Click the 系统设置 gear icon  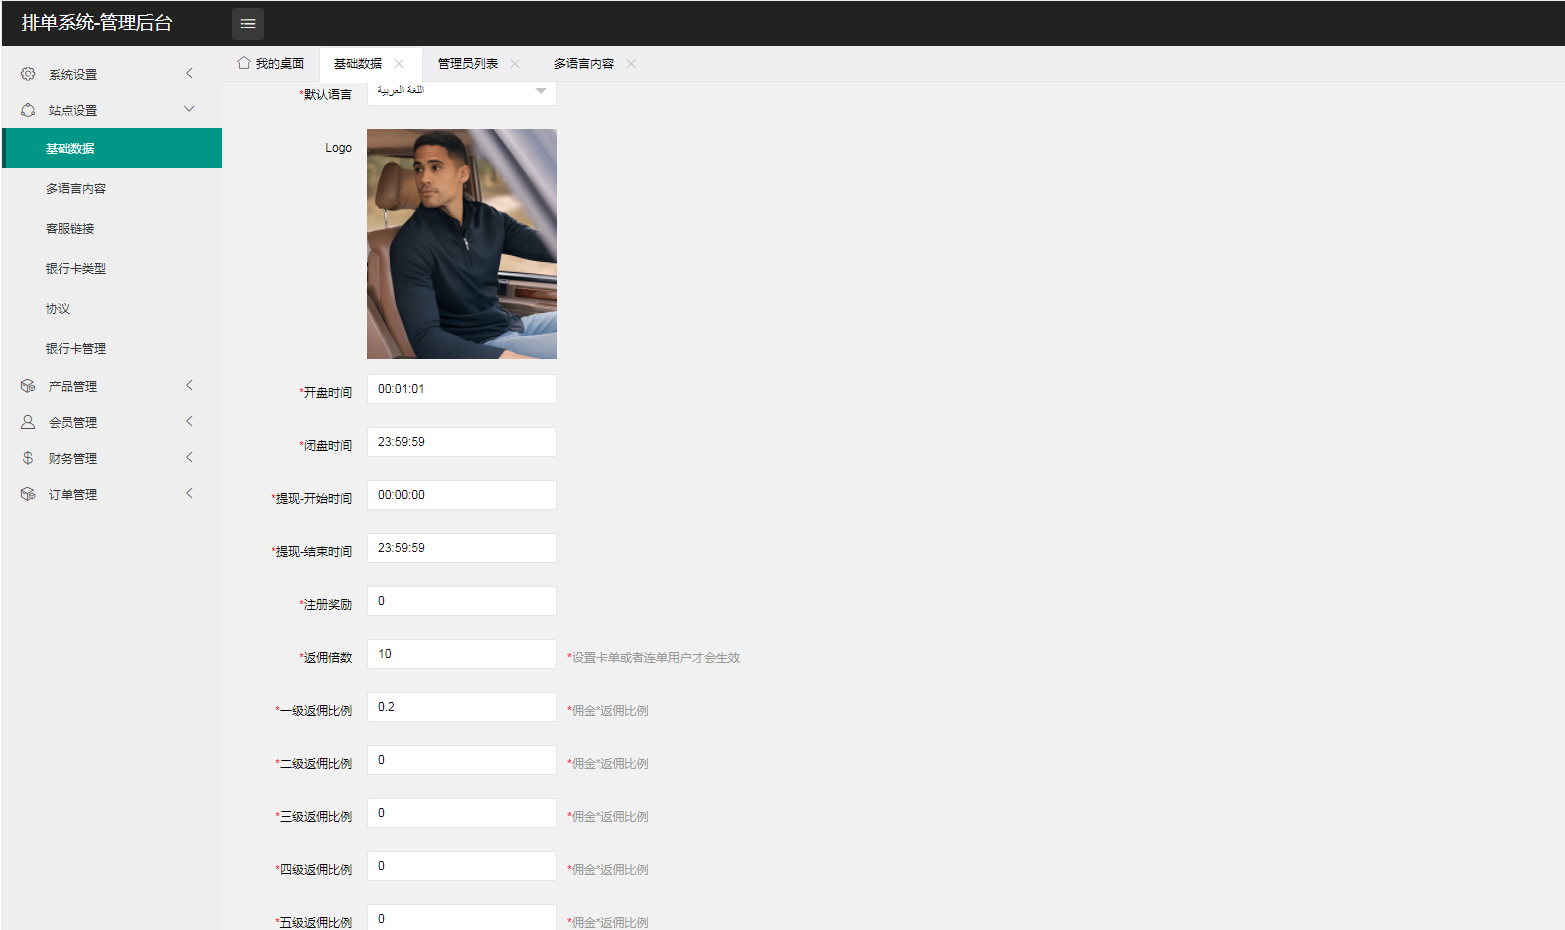[x=28, y=74]
